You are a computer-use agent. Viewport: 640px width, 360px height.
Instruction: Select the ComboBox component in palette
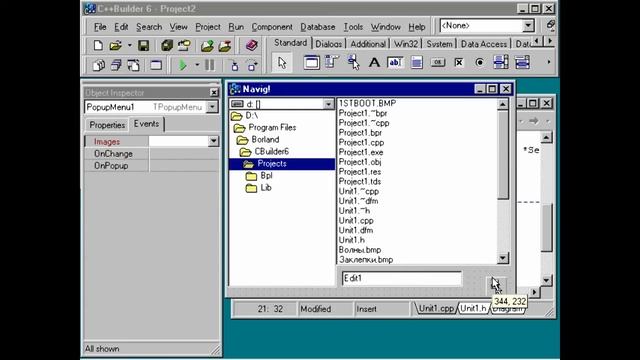[x=522, y=62]
